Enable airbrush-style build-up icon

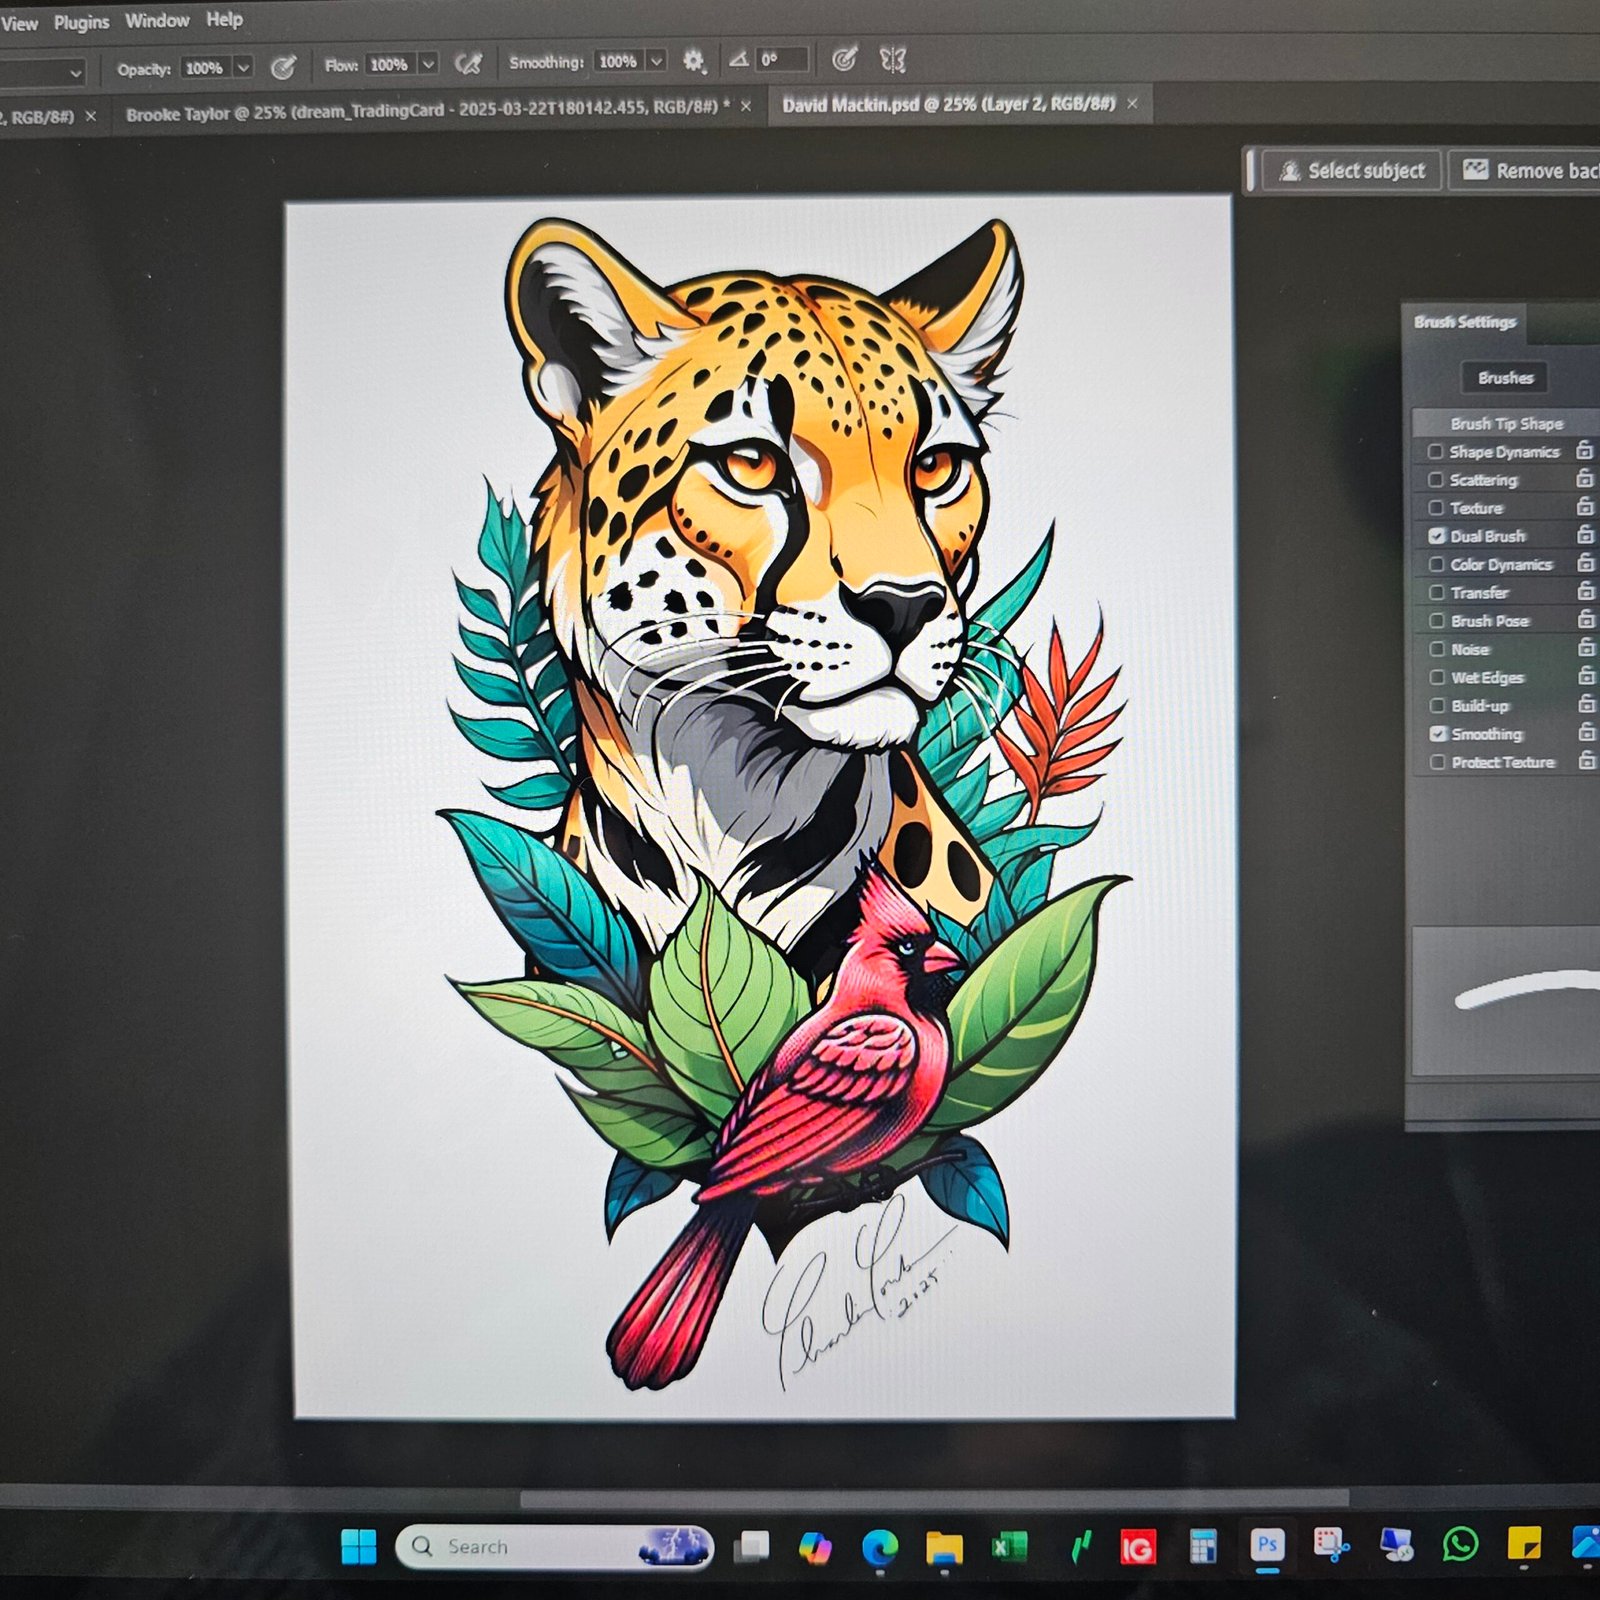click(467, 64)
